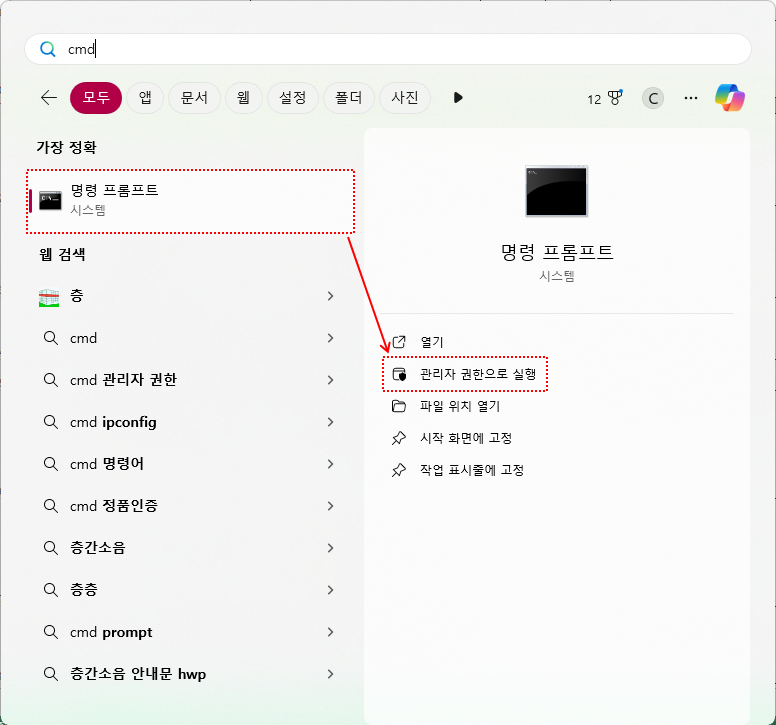Select the 층간소음 안내문 hwp suggestion text

pos(138,674)
